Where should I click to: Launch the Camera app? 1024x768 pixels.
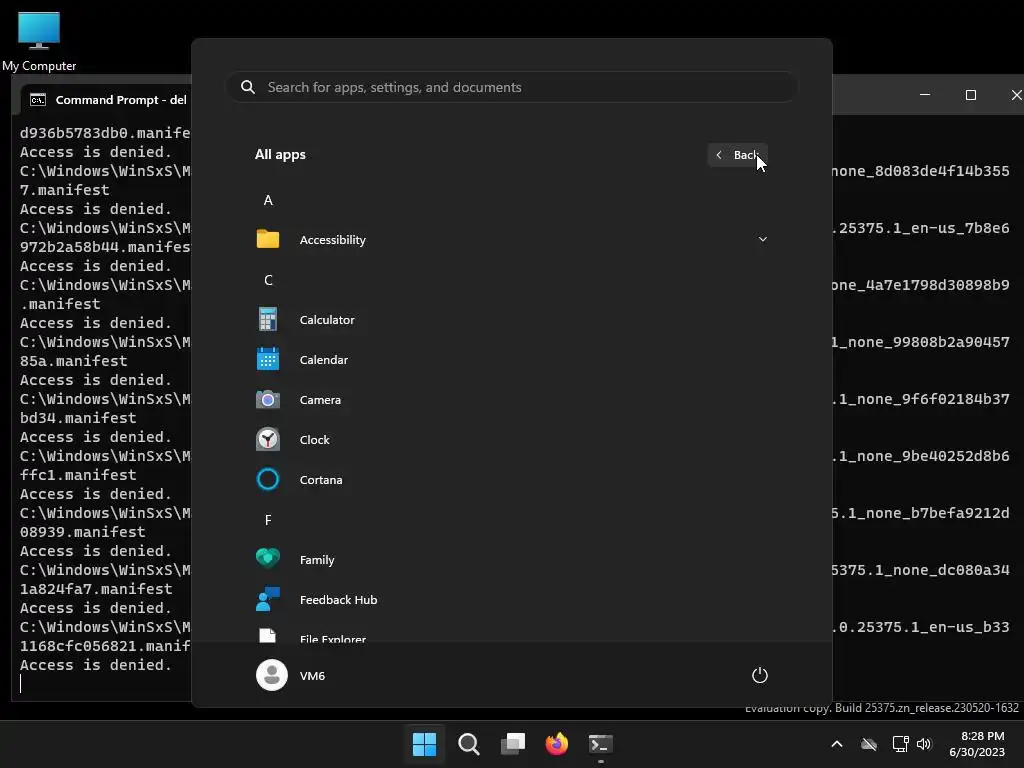(x=511, y=400)
